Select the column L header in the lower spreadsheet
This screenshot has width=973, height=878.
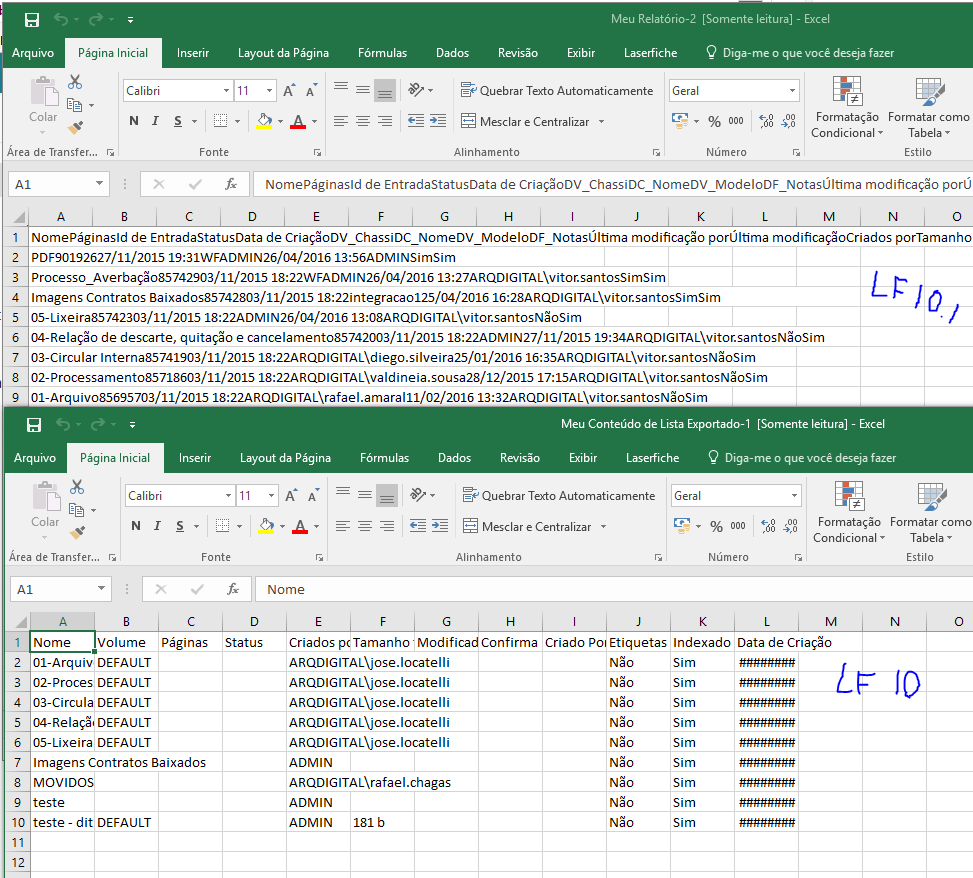767,622
